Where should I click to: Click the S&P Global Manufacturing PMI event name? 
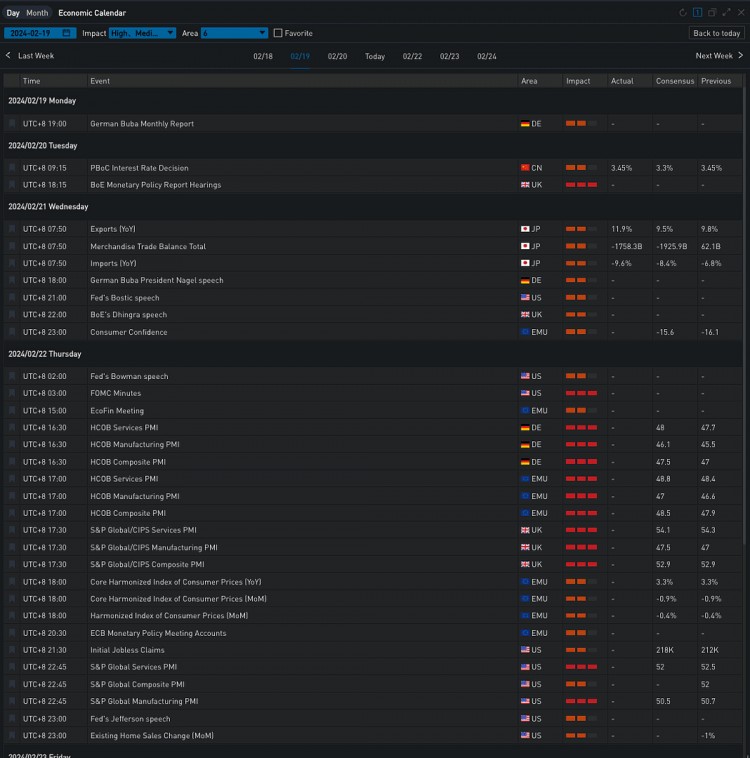[x=144, y=701]
